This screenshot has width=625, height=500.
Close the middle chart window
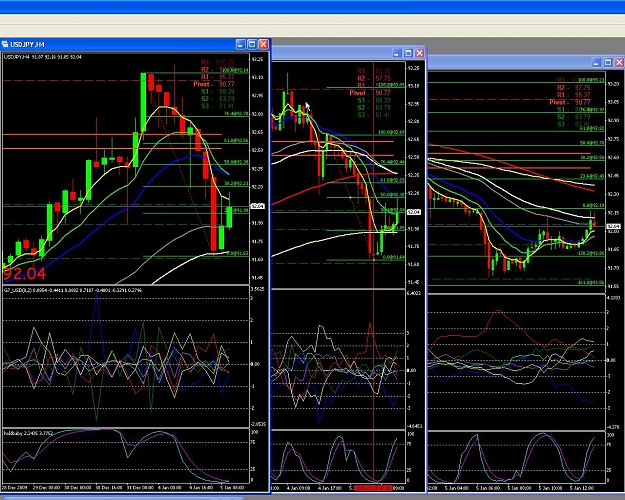click(x=420, y=53)
